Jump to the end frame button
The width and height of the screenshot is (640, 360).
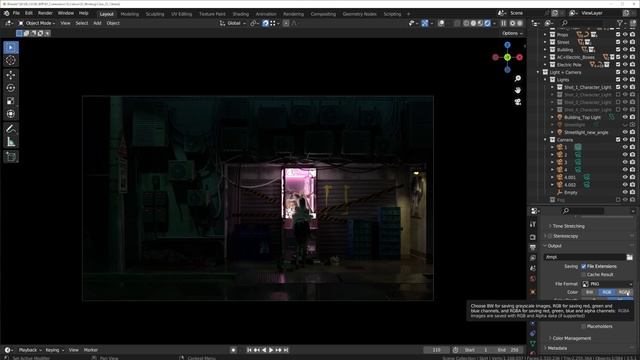286,350
